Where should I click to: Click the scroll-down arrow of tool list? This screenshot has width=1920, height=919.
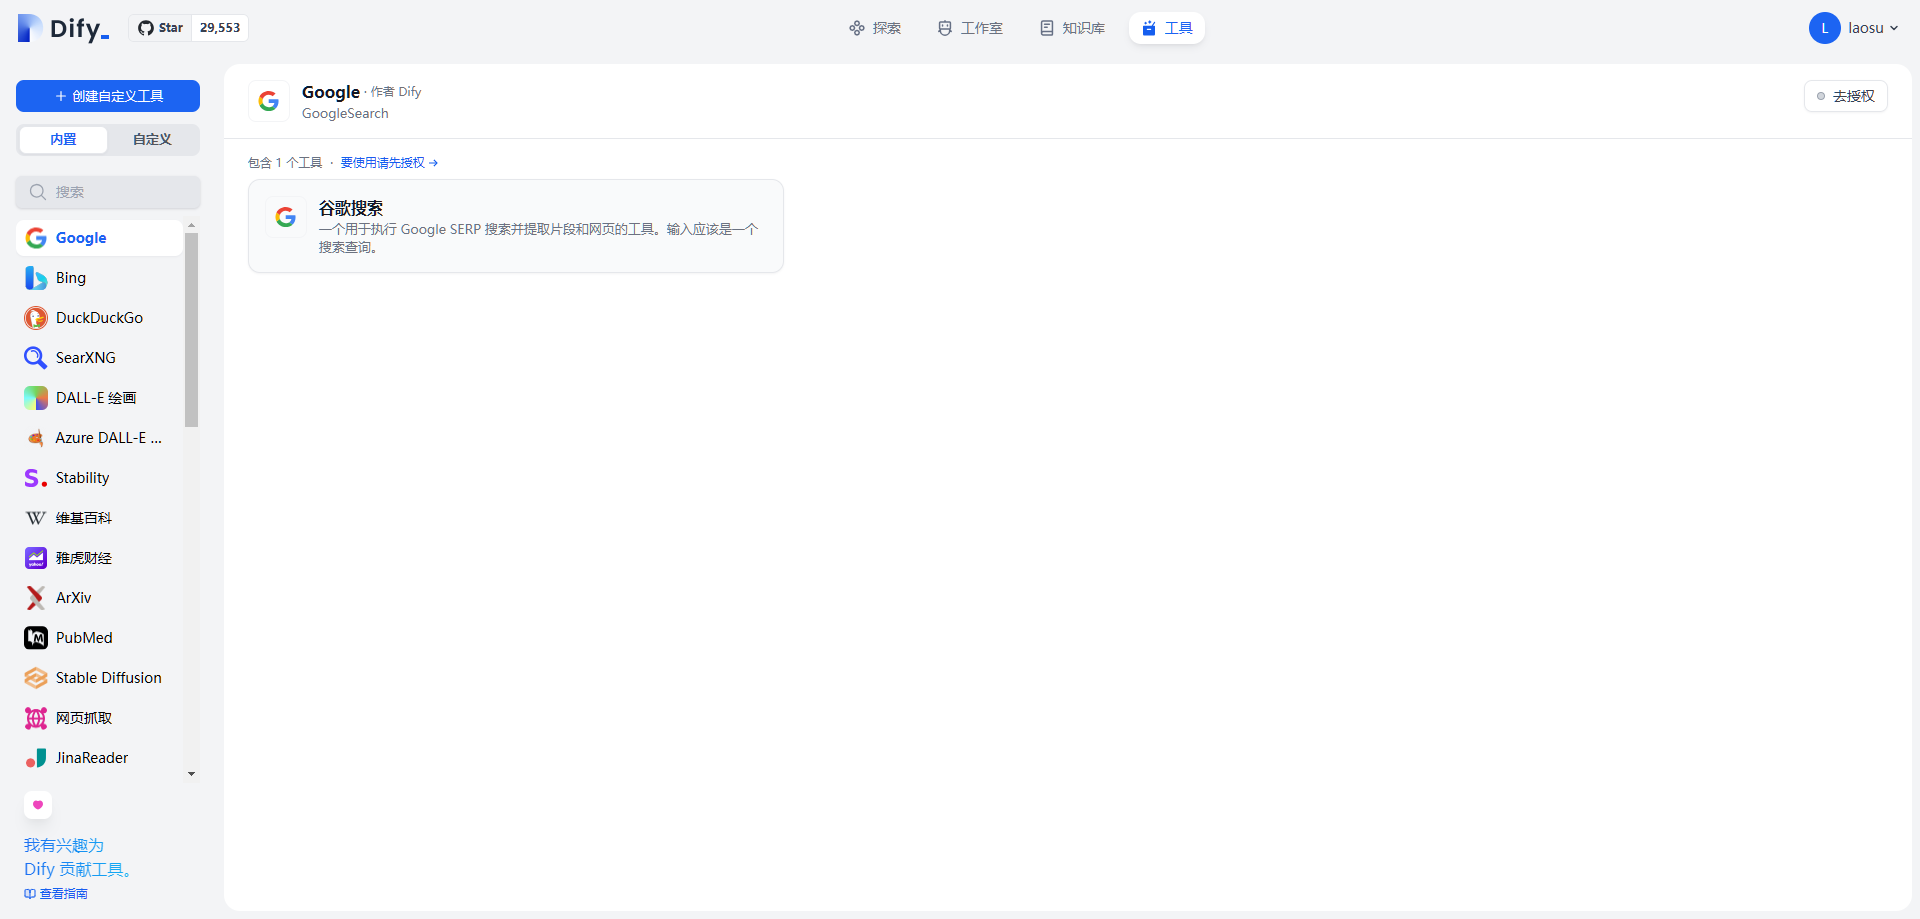click(191, 774)
